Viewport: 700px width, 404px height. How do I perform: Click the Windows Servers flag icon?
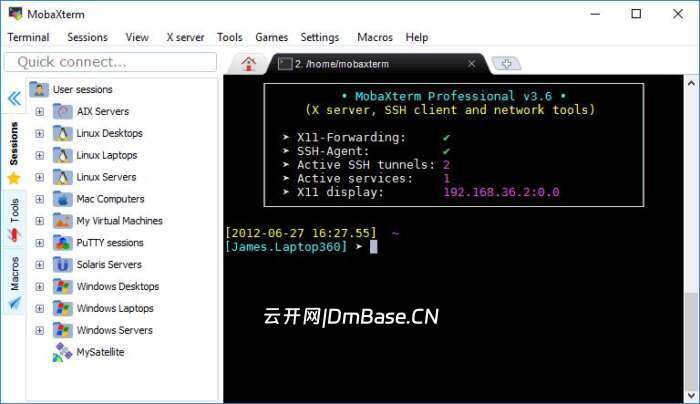point(62,330)
